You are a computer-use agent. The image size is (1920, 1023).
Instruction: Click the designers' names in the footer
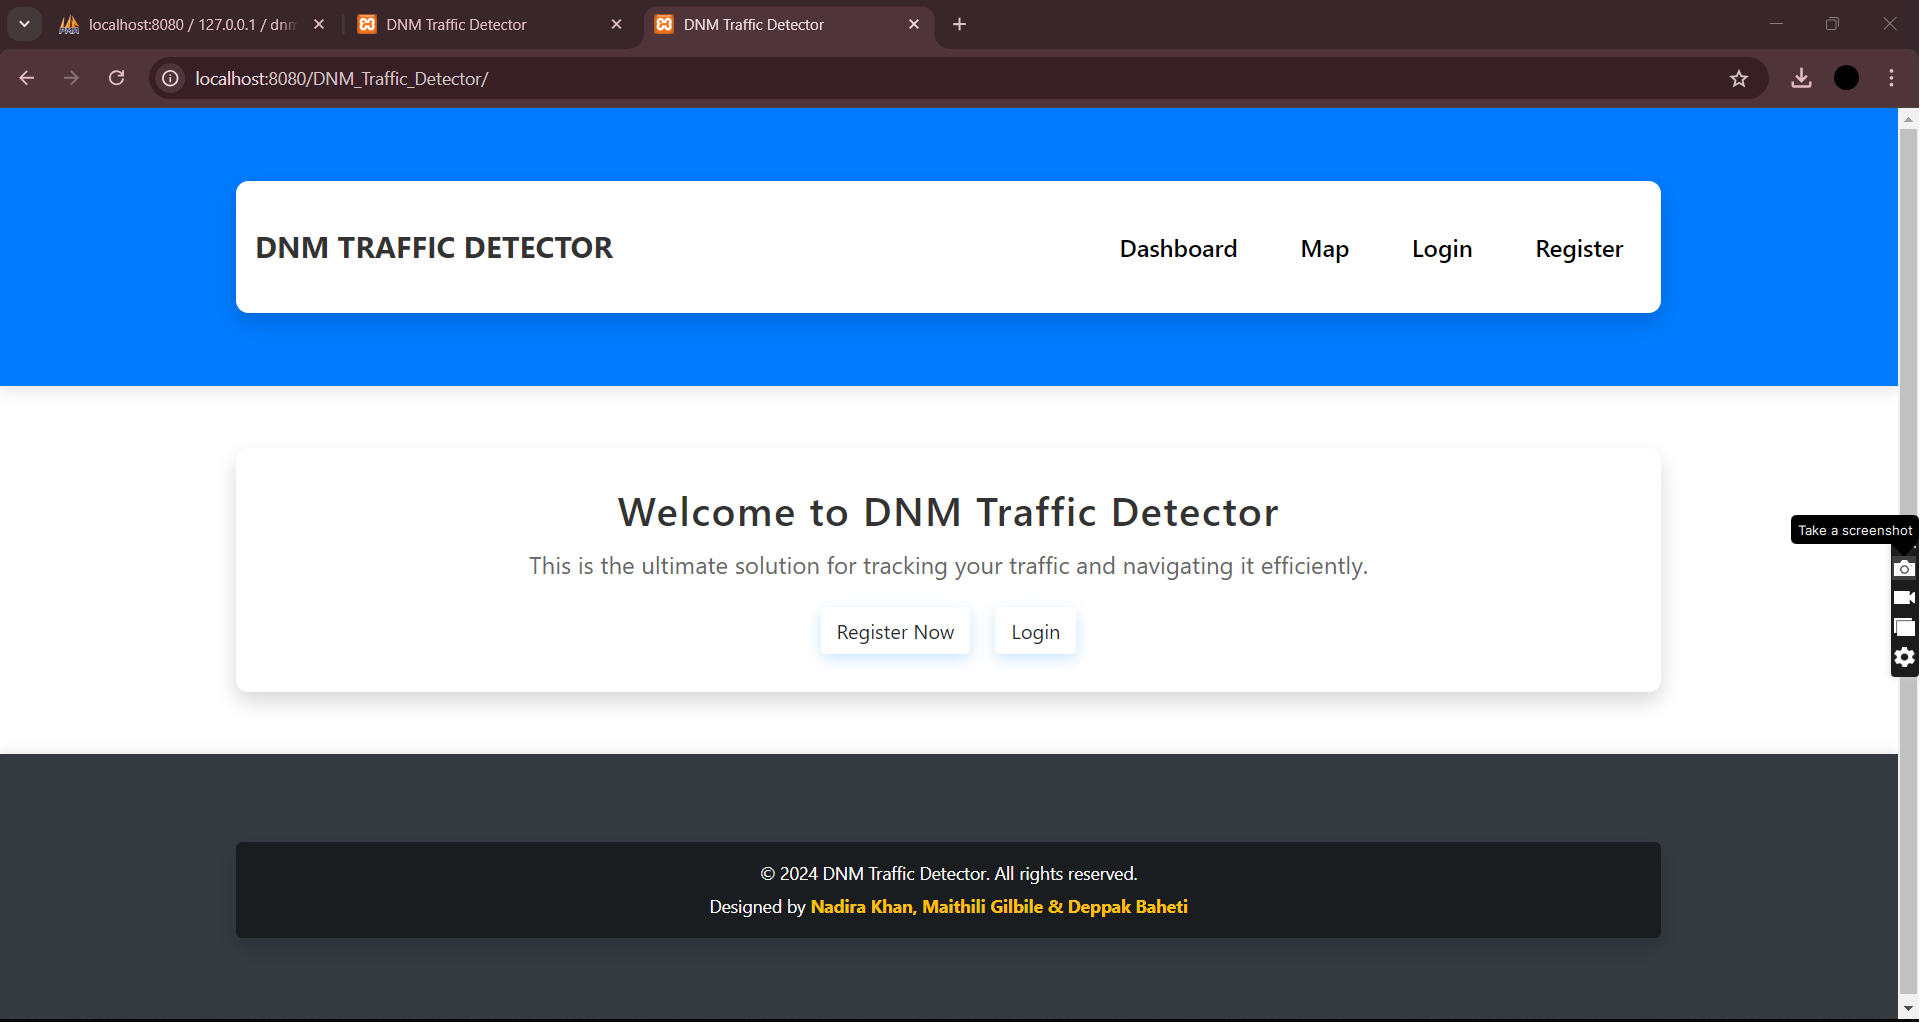[999, 907]
